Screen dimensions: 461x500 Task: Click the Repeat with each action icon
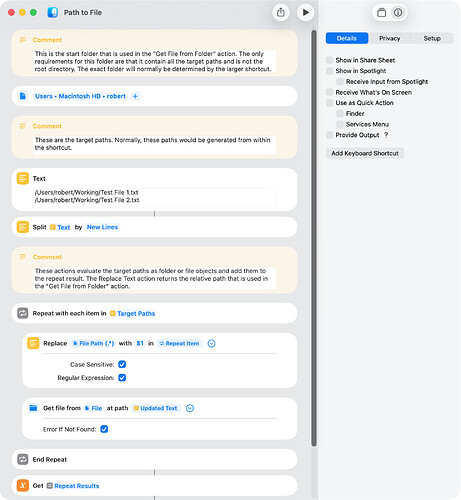[23, 313]
